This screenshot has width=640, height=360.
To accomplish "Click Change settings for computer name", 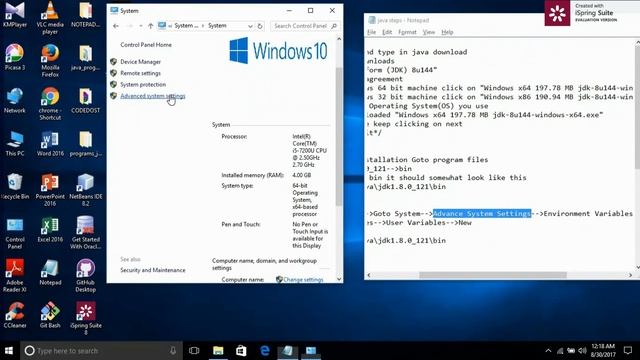I will point(303,280).
